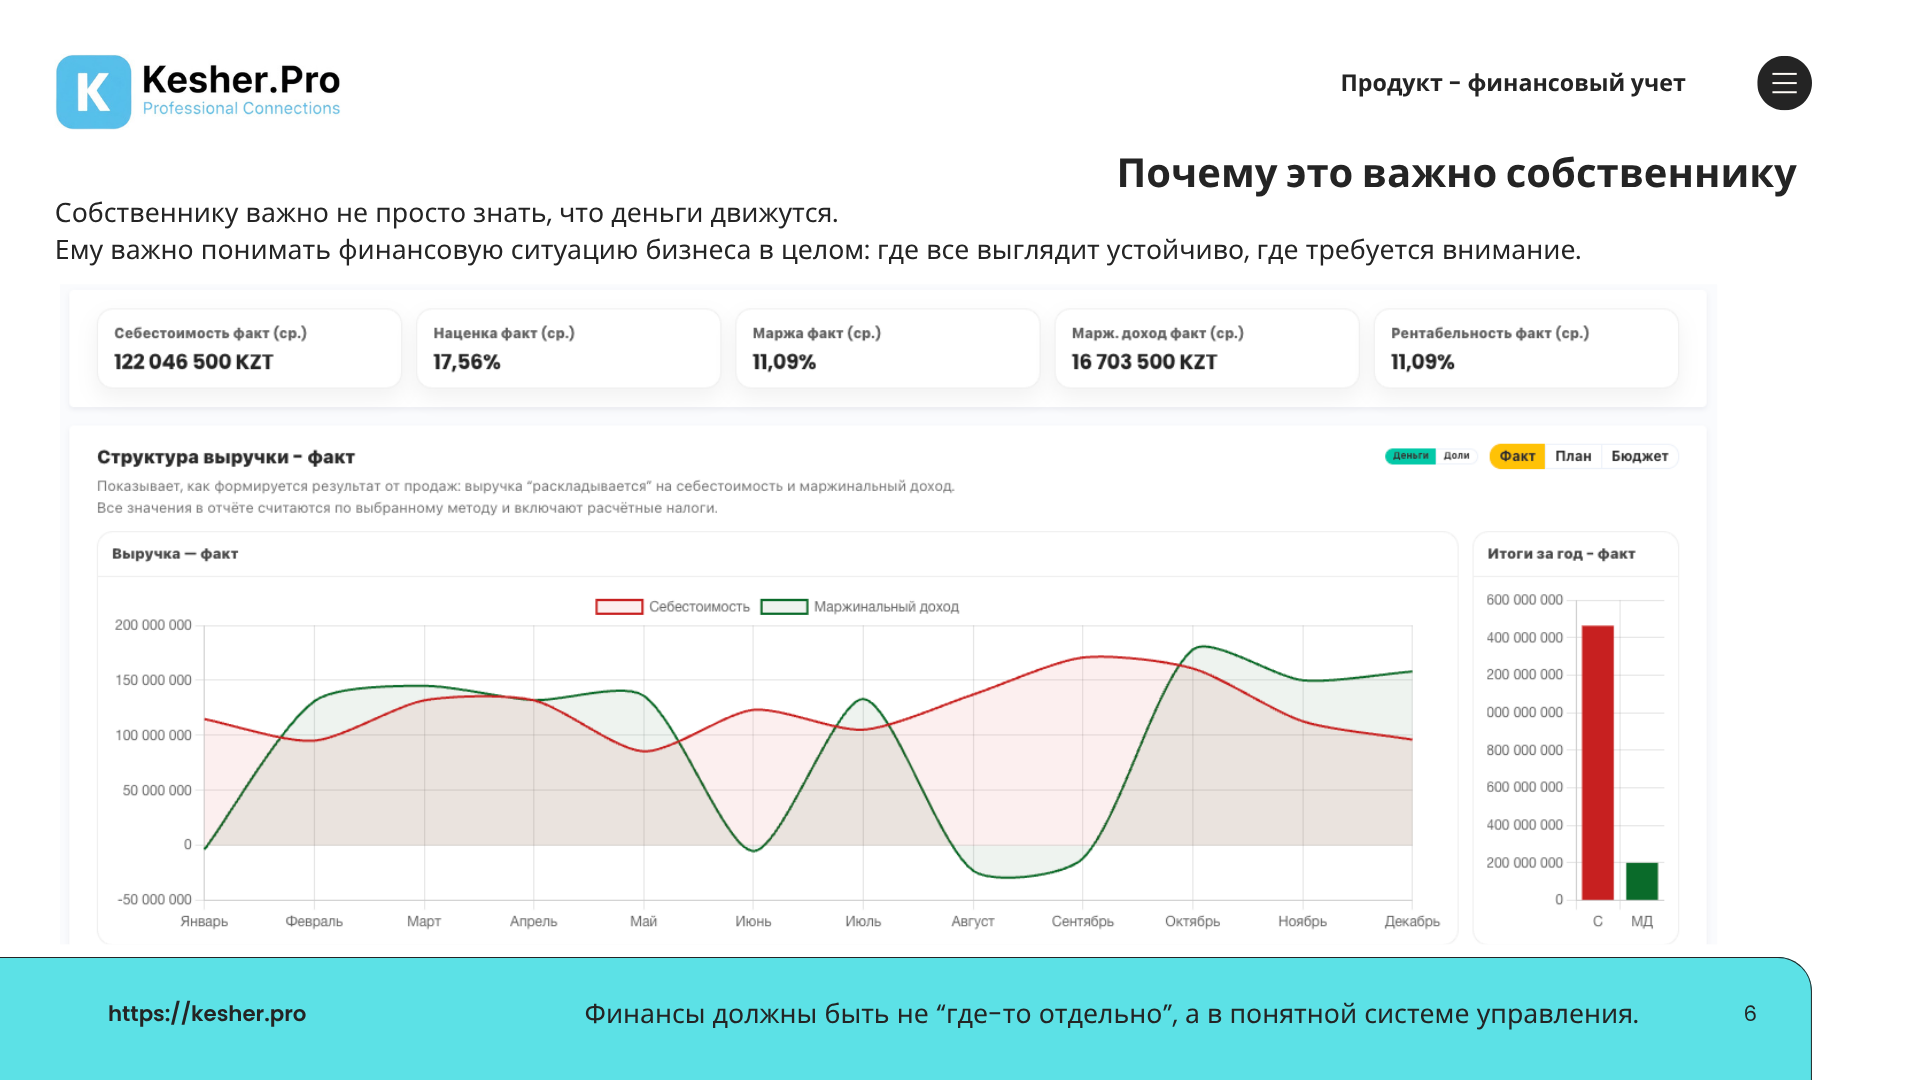Screen dimensions: 1920x1080
Task: Click the Kesher.Pro blue K logo
Action: [93, 92]
